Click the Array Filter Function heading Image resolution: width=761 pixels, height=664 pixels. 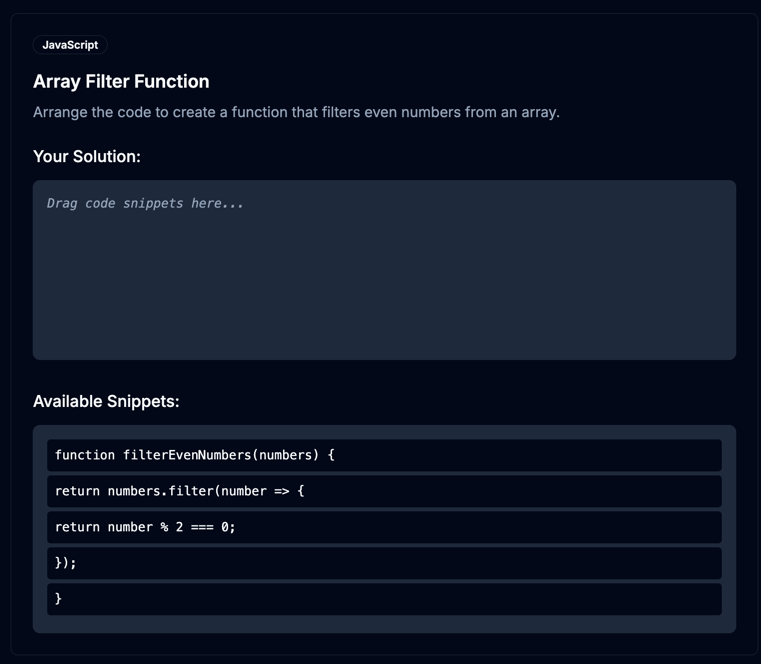tap(121, 82)
